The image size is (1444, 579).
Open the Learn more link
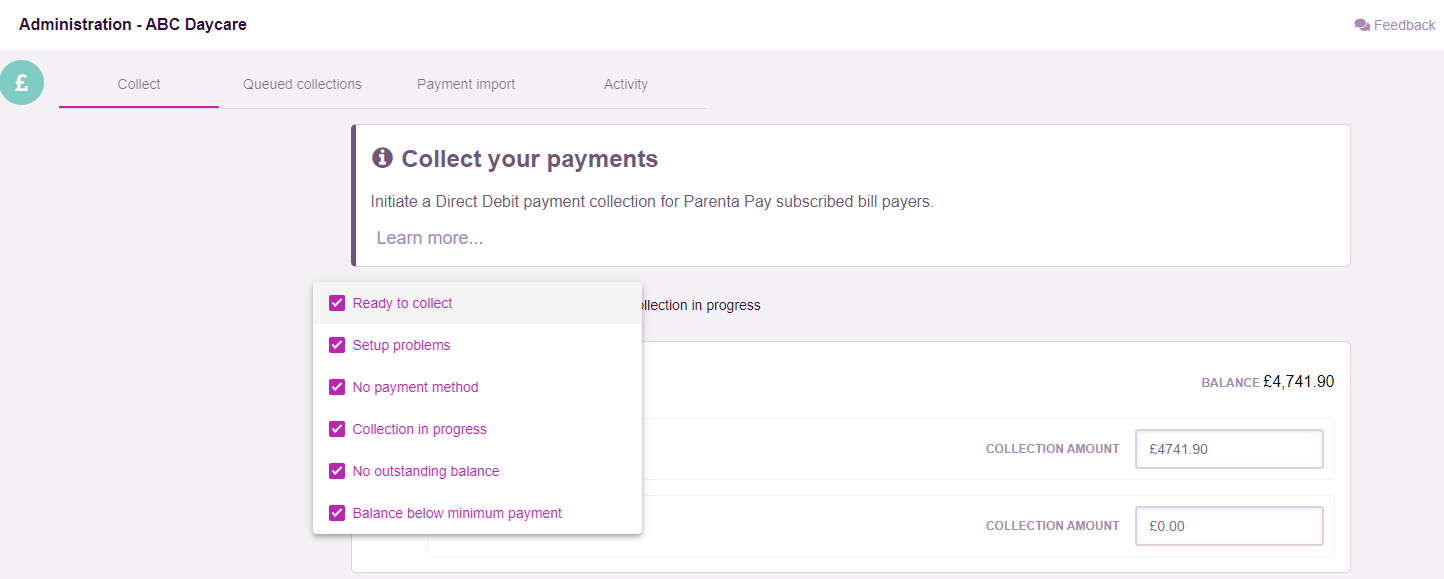430,238
